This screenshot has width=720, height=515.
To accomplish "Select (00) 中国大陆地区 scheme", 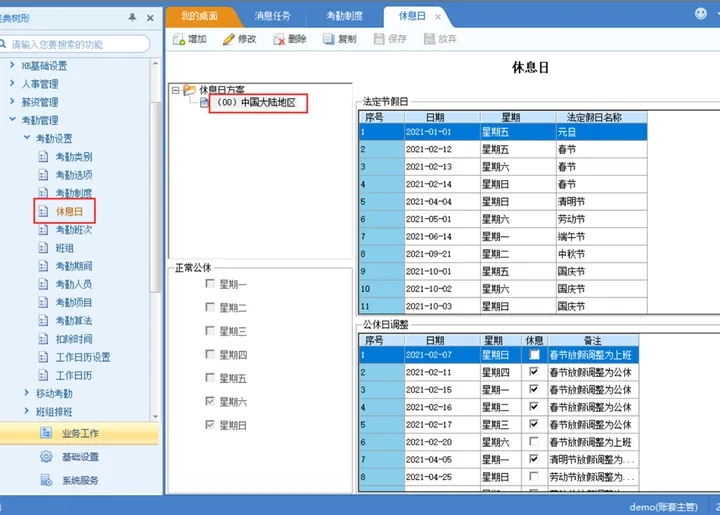I will pyautogui.click(x=256, y=102).
